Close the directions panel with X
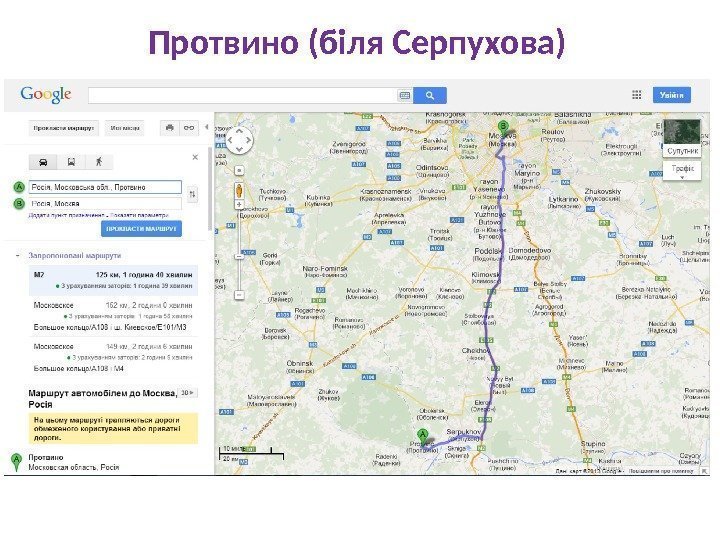 coord(195,158)
